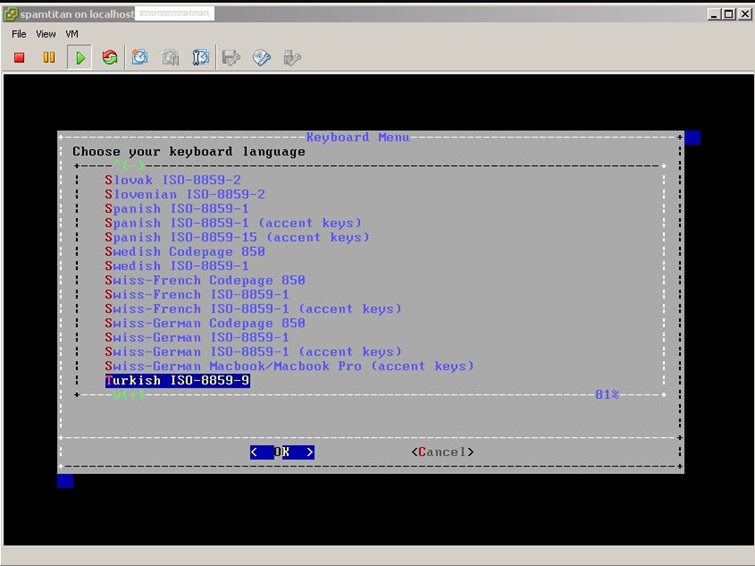The image size is (755, 566).
Task: Click the ^(-) scroll-up indicator
Action: pyautogui.click(x=129, y=166)
